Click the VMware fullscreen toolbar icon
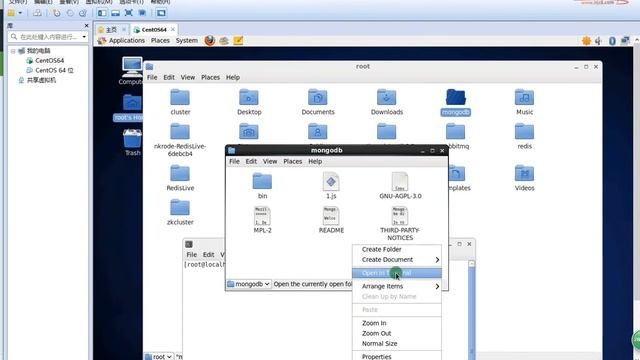640x360 pixels. click(129, 13)
